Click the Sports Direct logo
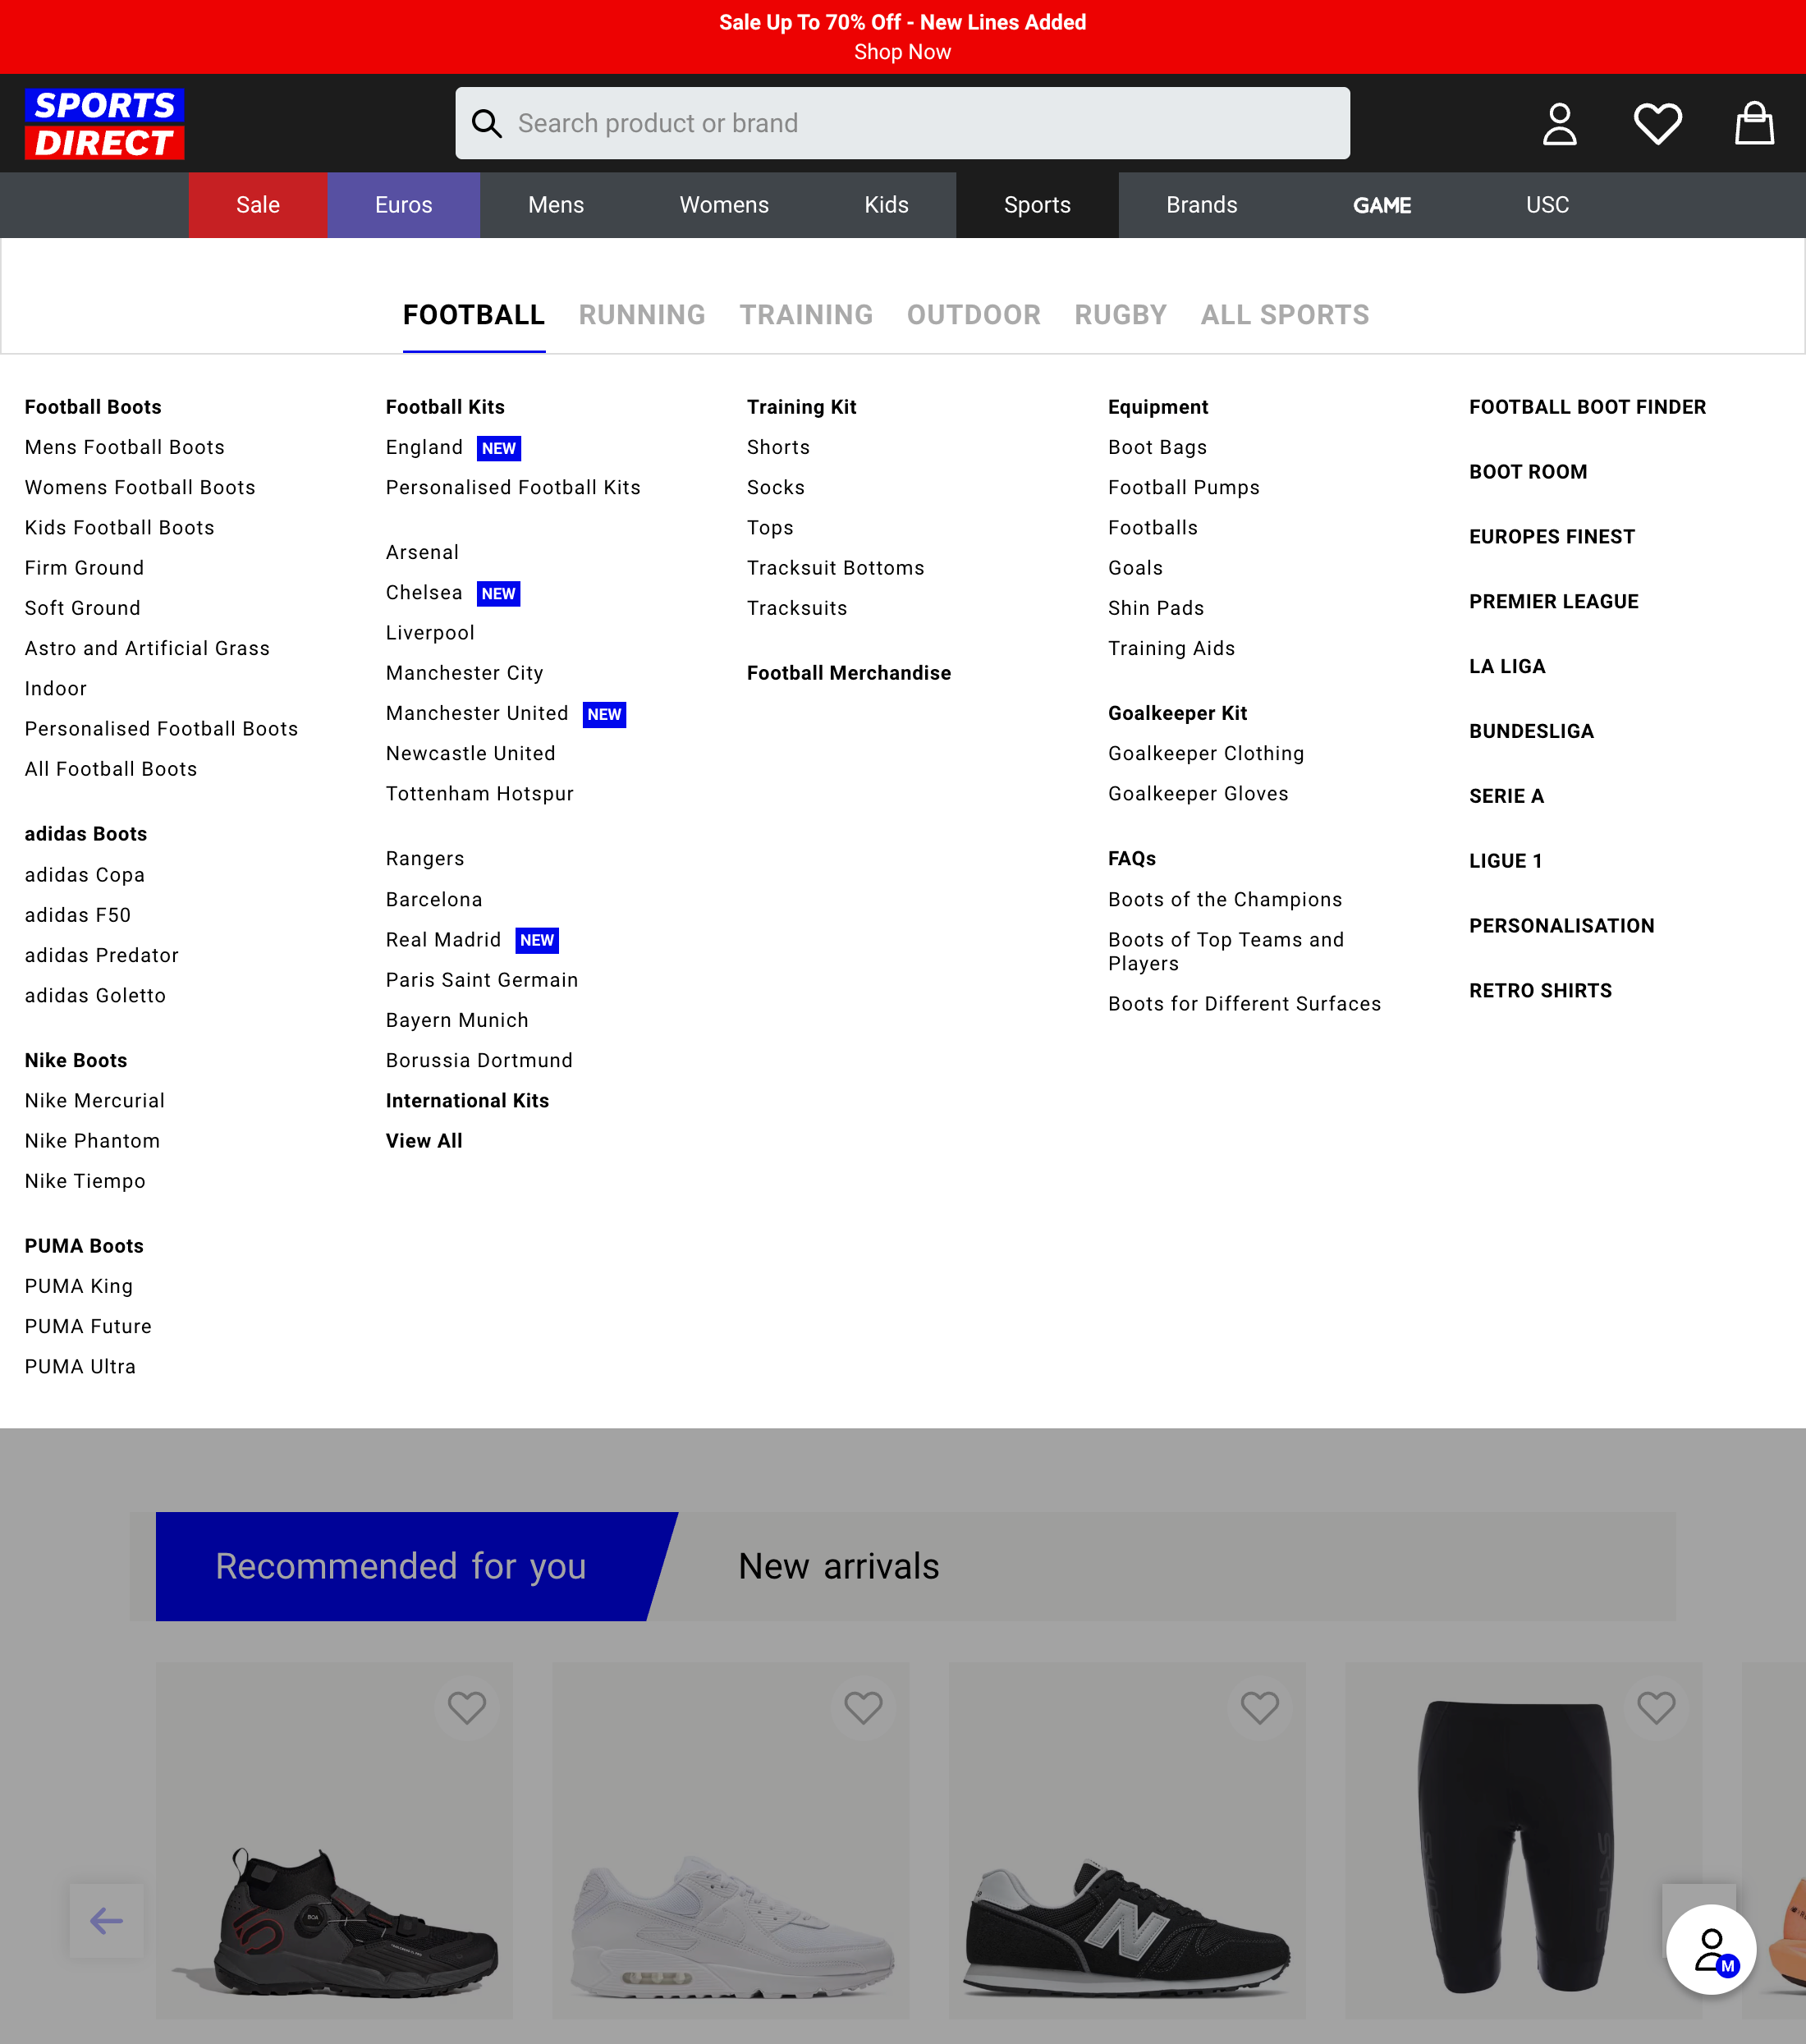This screenshot has width=1806, height=2044. coord(103,122)
